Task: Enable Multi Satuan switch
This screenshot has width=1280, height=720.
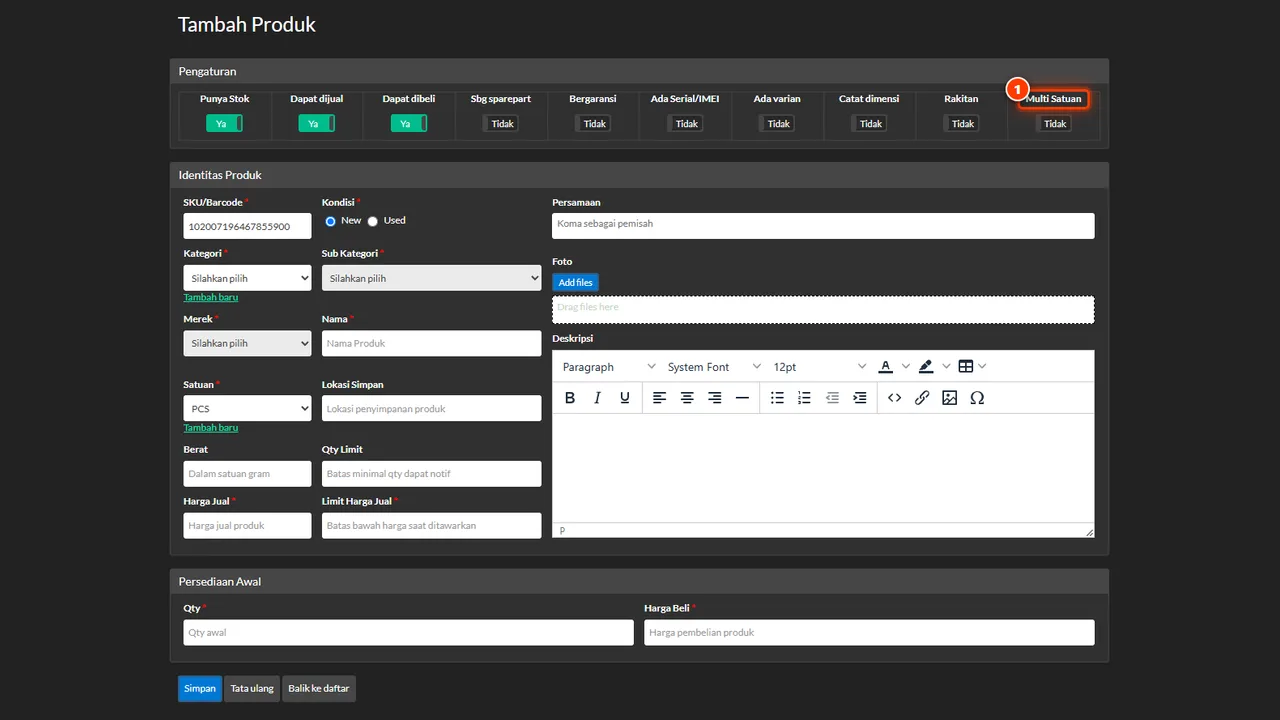Action: point(1052,124)
